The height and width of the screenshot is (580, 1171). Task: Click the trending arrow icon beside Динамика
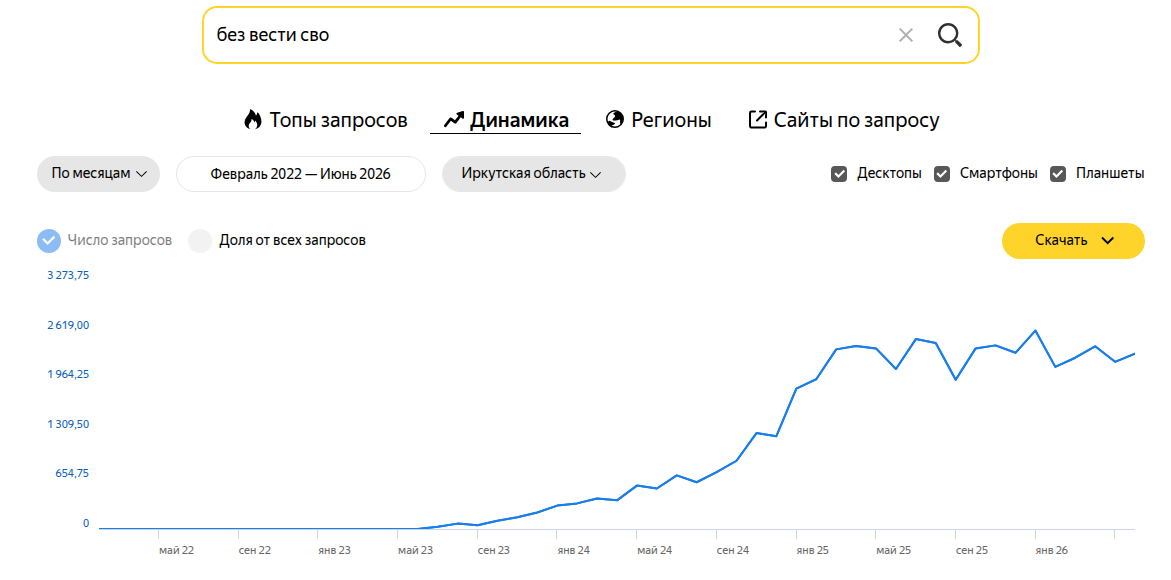tap(454, 119)
